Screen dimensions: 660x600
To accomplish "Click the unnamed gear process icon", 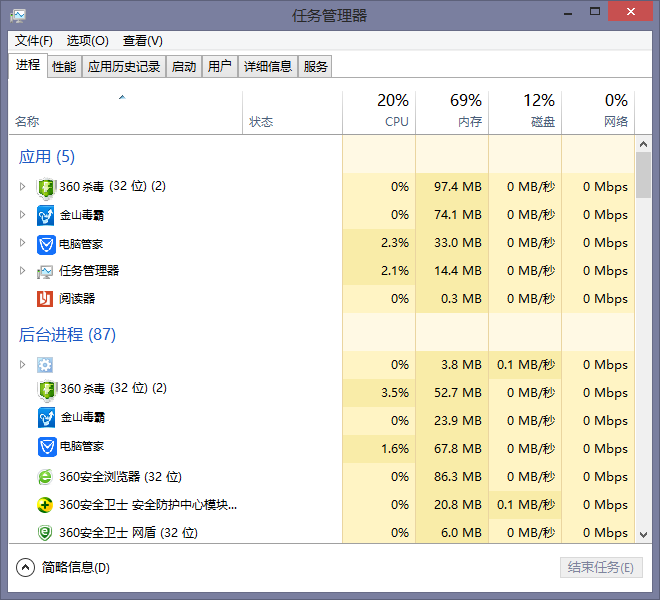I will (x=45, y=365).
